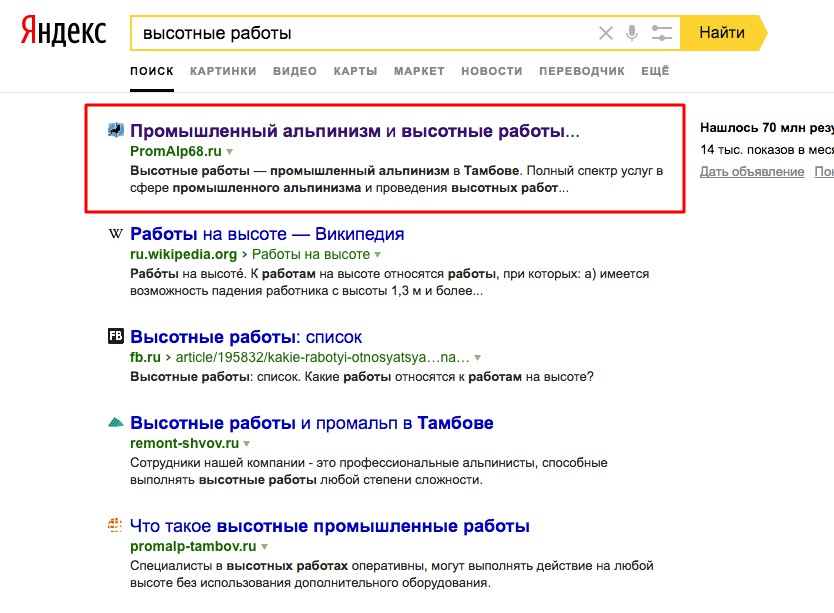Switch to the Маркет tab
Viewport: 834px width, 613px height.
click(419, 71)
